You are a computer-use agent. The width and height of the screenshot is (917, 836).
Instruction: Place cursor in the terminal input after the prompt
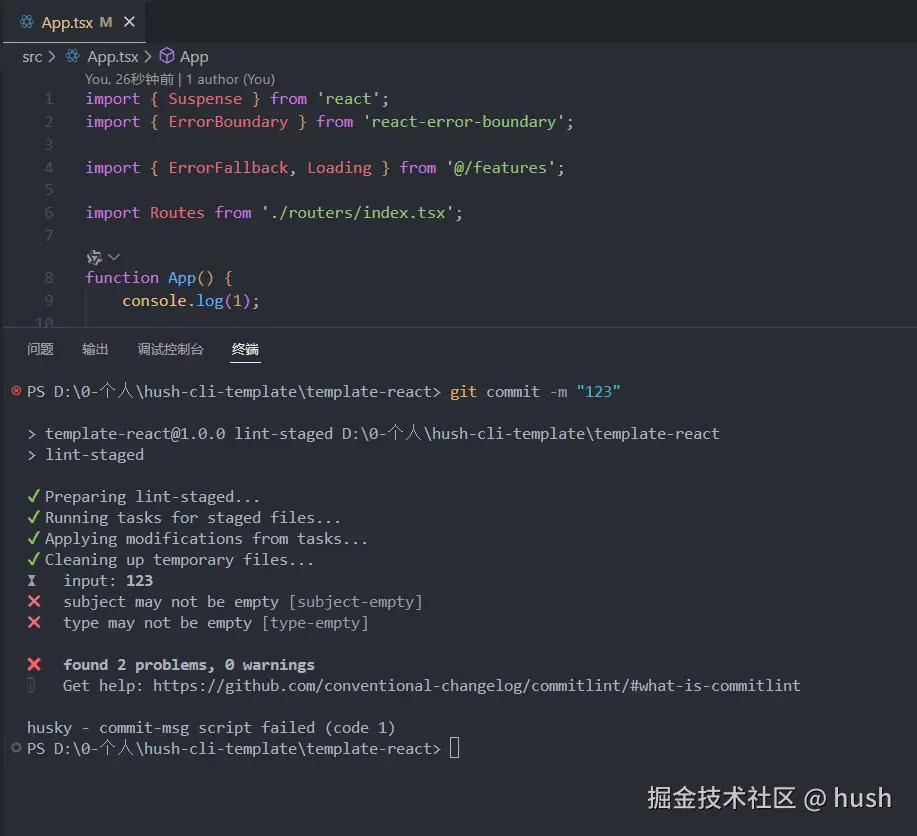(x=456, y=747)
